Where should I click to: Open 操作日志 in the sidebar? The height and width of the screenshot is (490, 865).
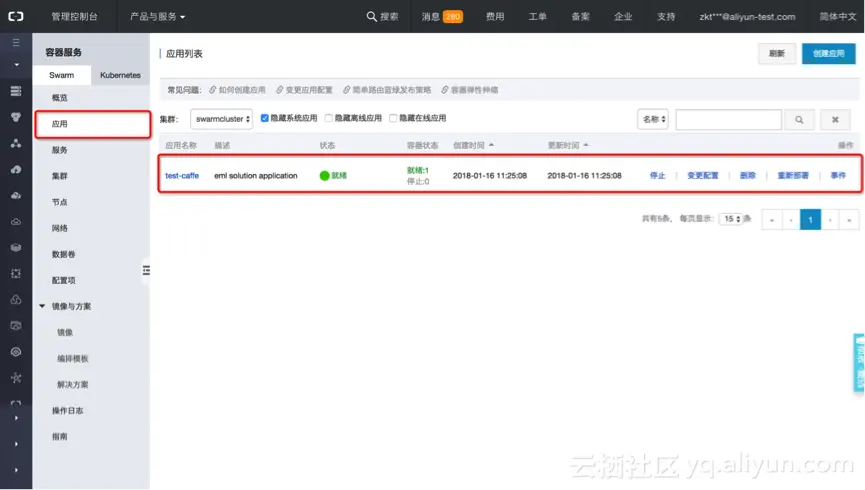point(67,411)
